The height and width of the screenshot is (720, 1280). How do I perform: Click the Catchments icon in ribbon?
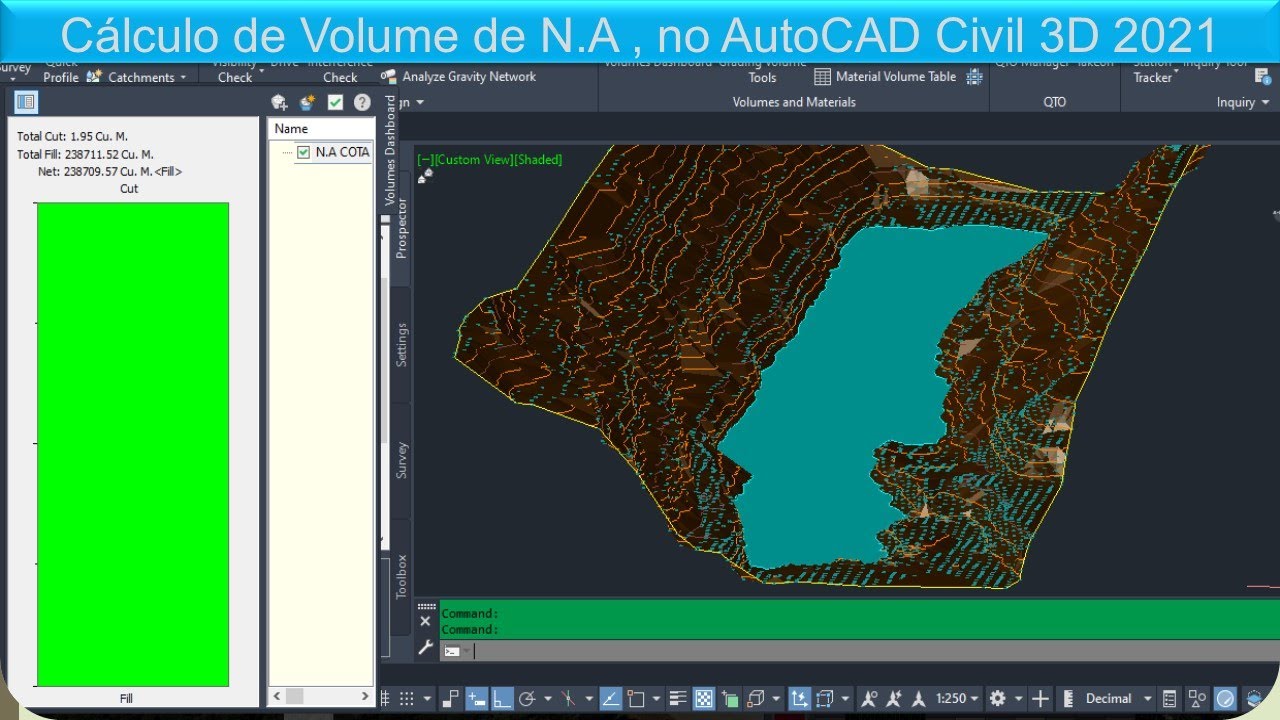pos(94,77)
